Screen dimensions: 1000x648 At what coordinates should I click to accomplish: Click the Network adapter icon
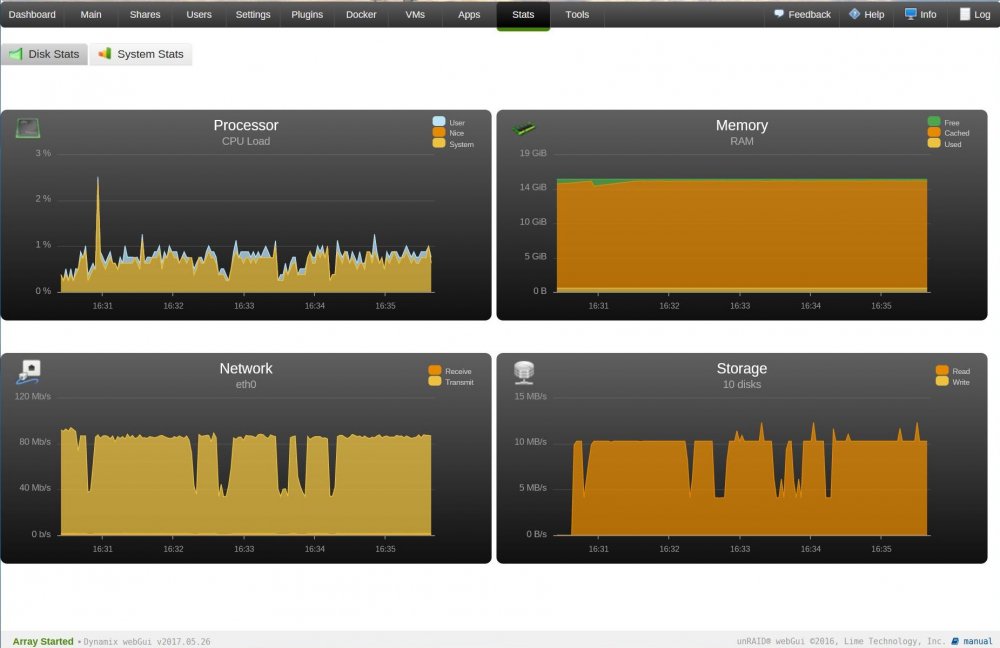(29, 371)
